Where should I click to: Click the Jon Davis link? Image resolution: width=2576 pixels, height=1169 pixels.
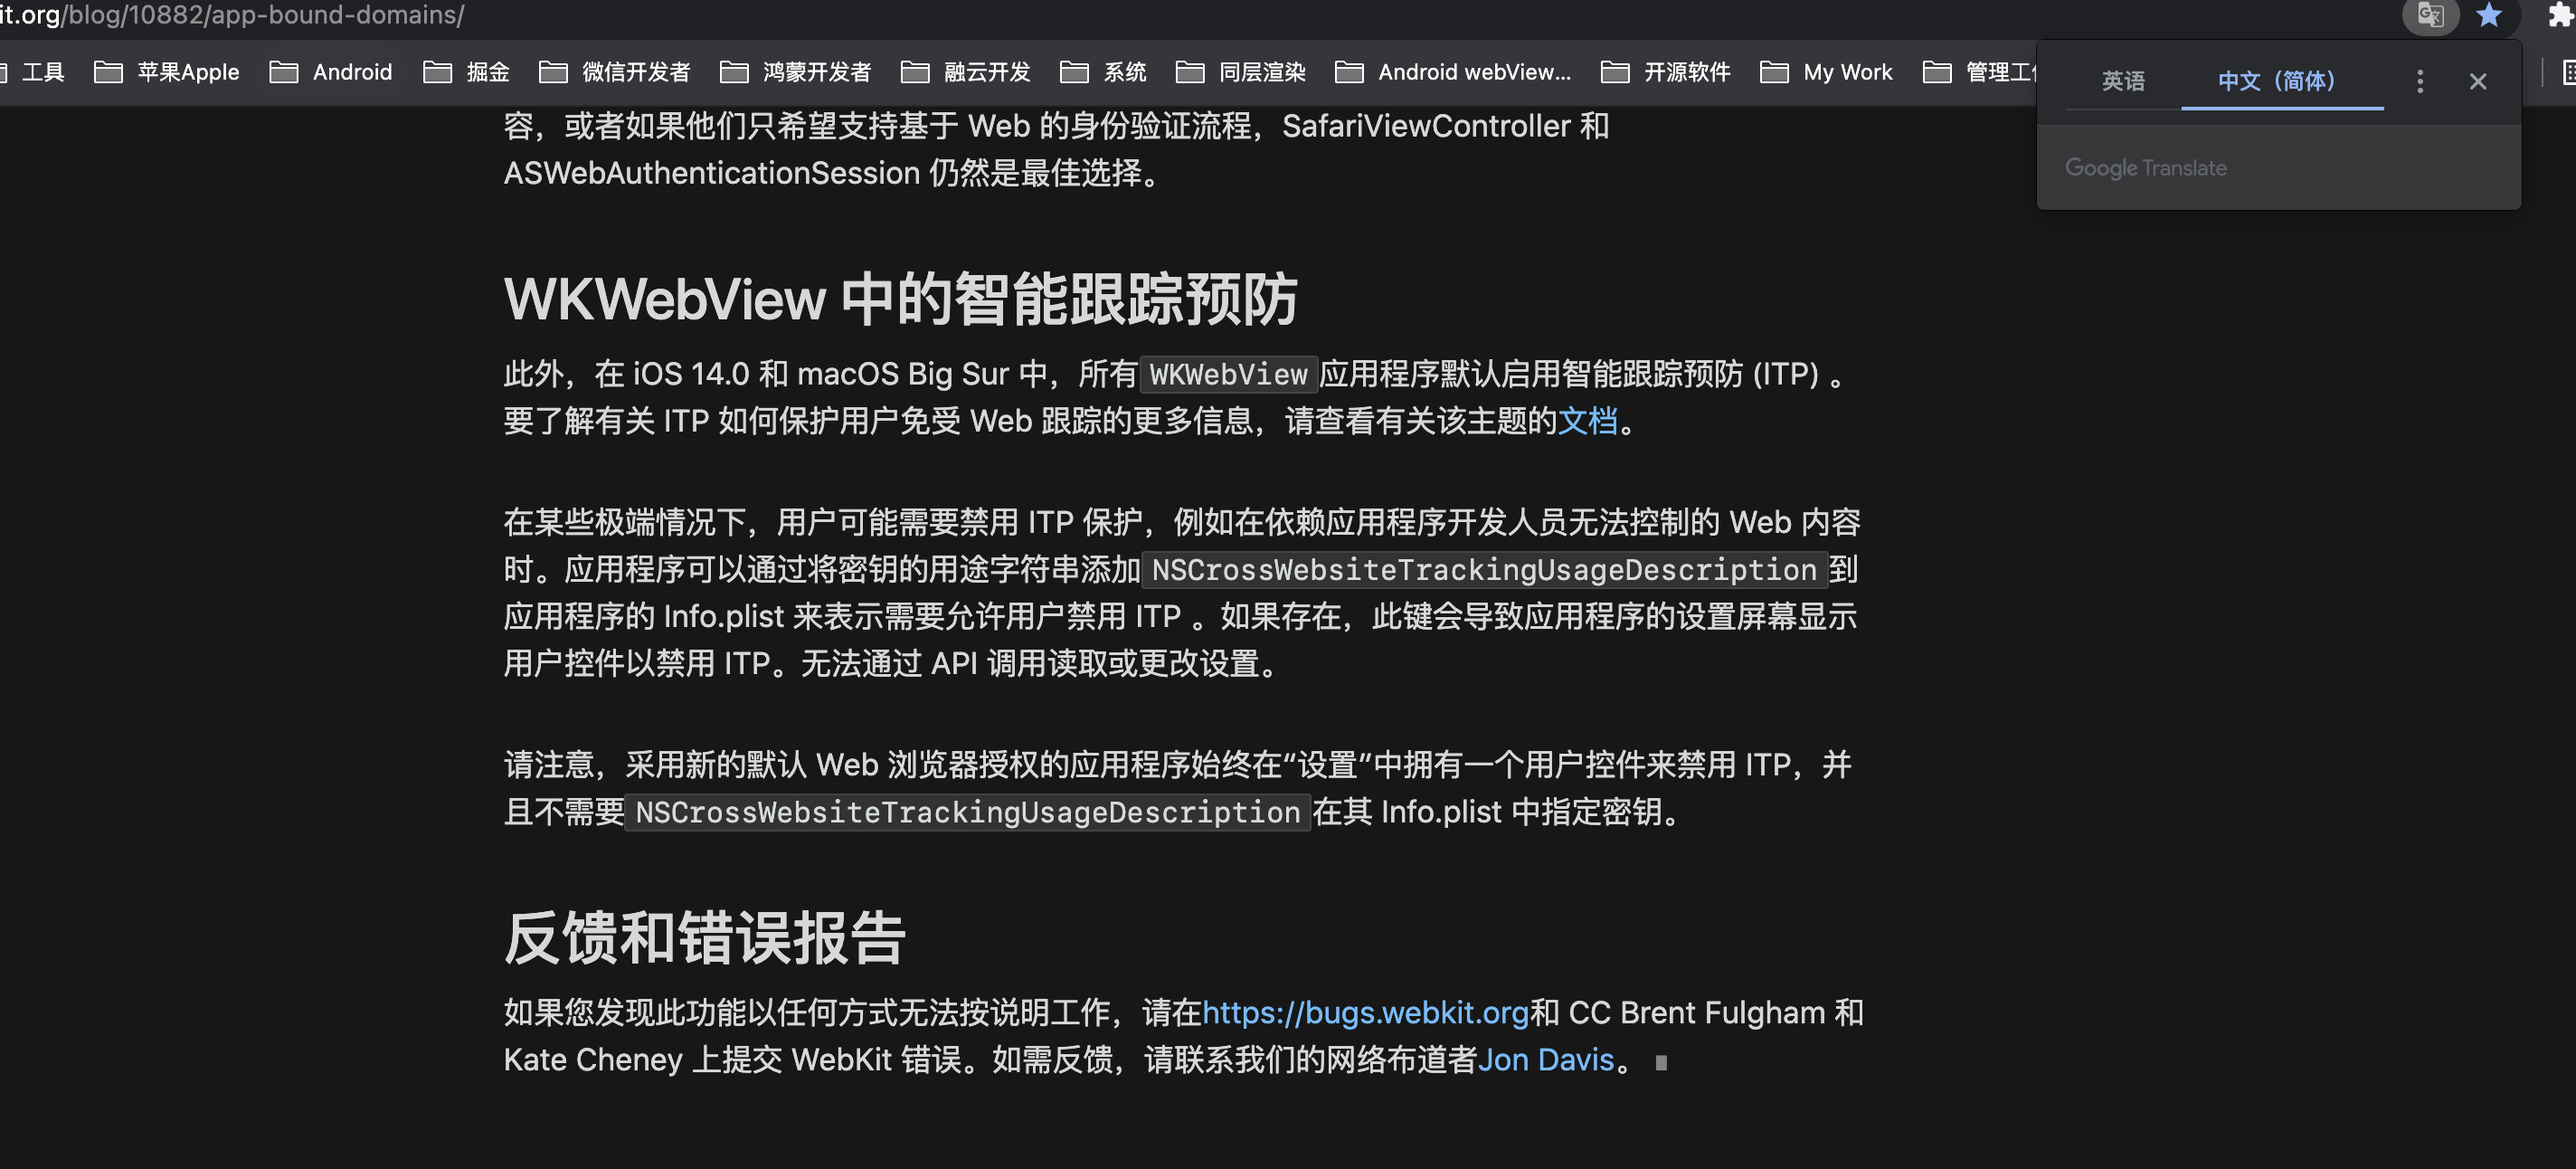click(x=1545, y=1059)
